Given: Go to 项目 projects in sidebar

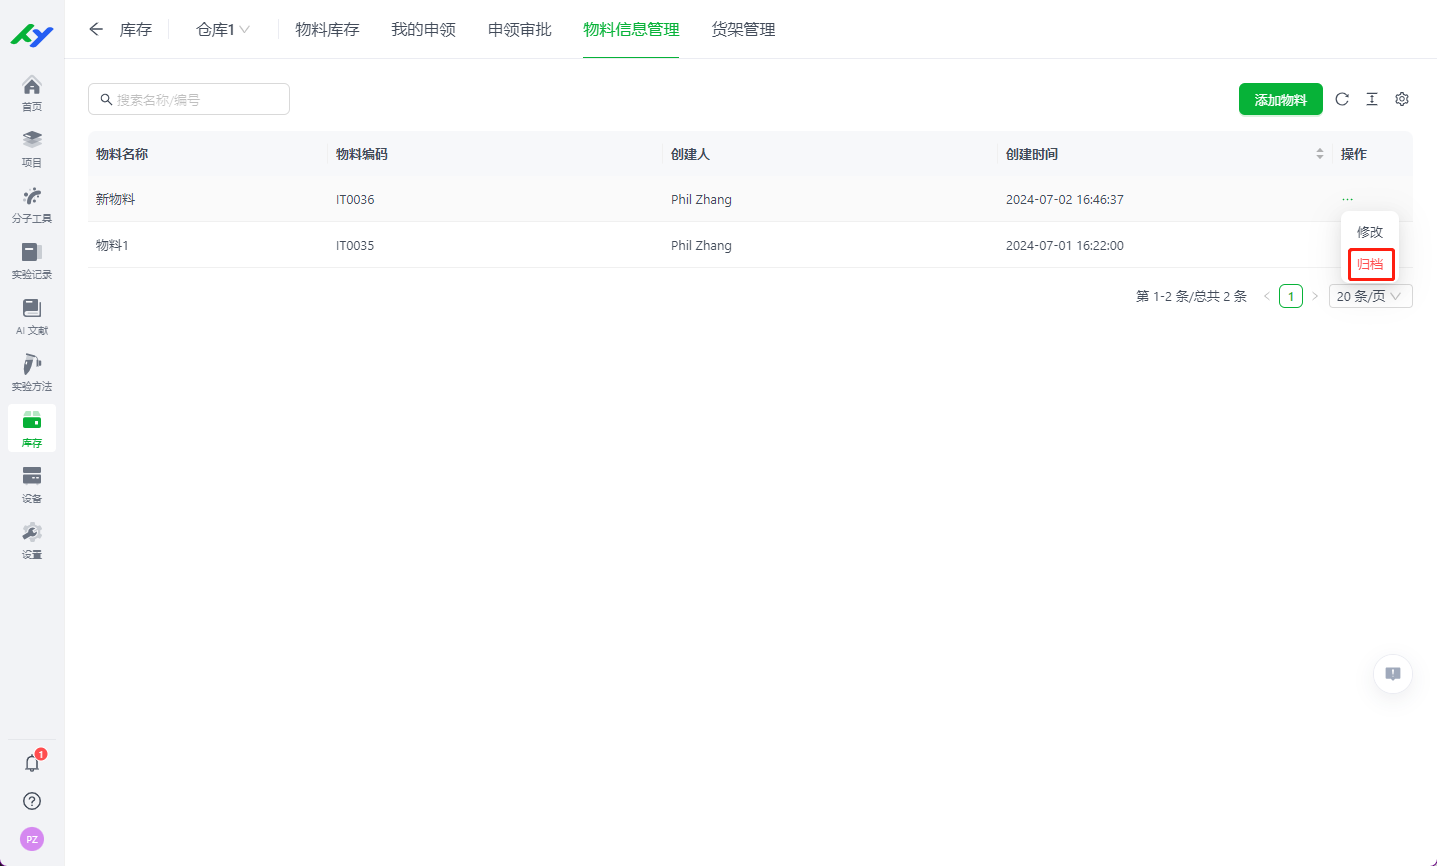Looking at the screenshot, I should pyautogui.click(x=32, y=148).
